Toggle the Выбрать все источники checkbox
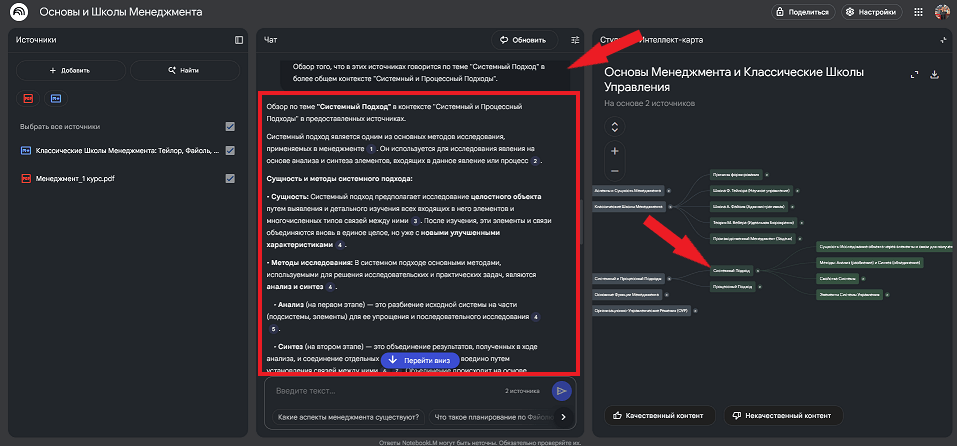This screenshot has width=957, height=446. click(230, 127)
